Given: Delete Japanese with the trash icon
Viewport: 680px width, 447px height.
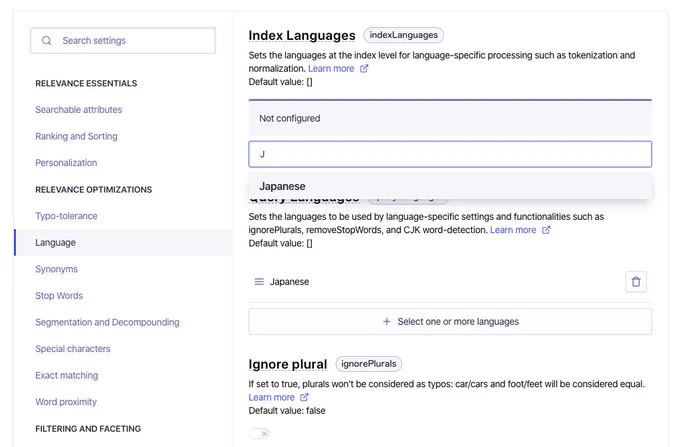Looking at the screenshot, I should coord(636,282).
